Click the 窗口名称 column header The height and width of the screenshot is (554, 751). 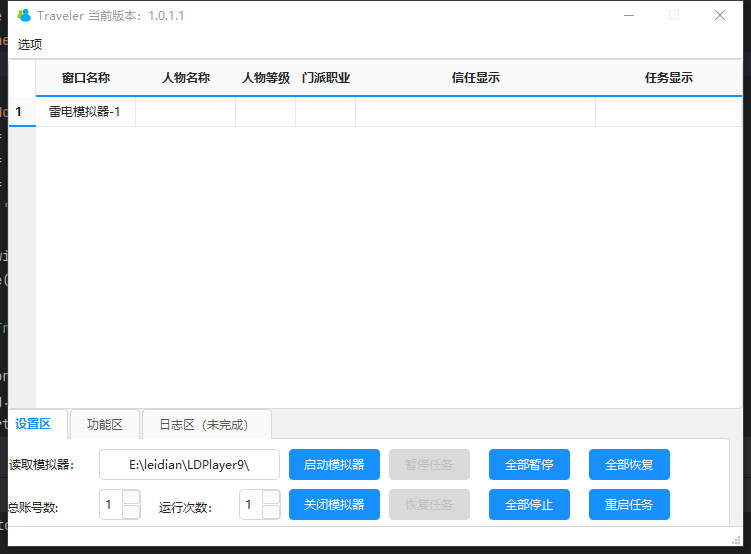86,78
